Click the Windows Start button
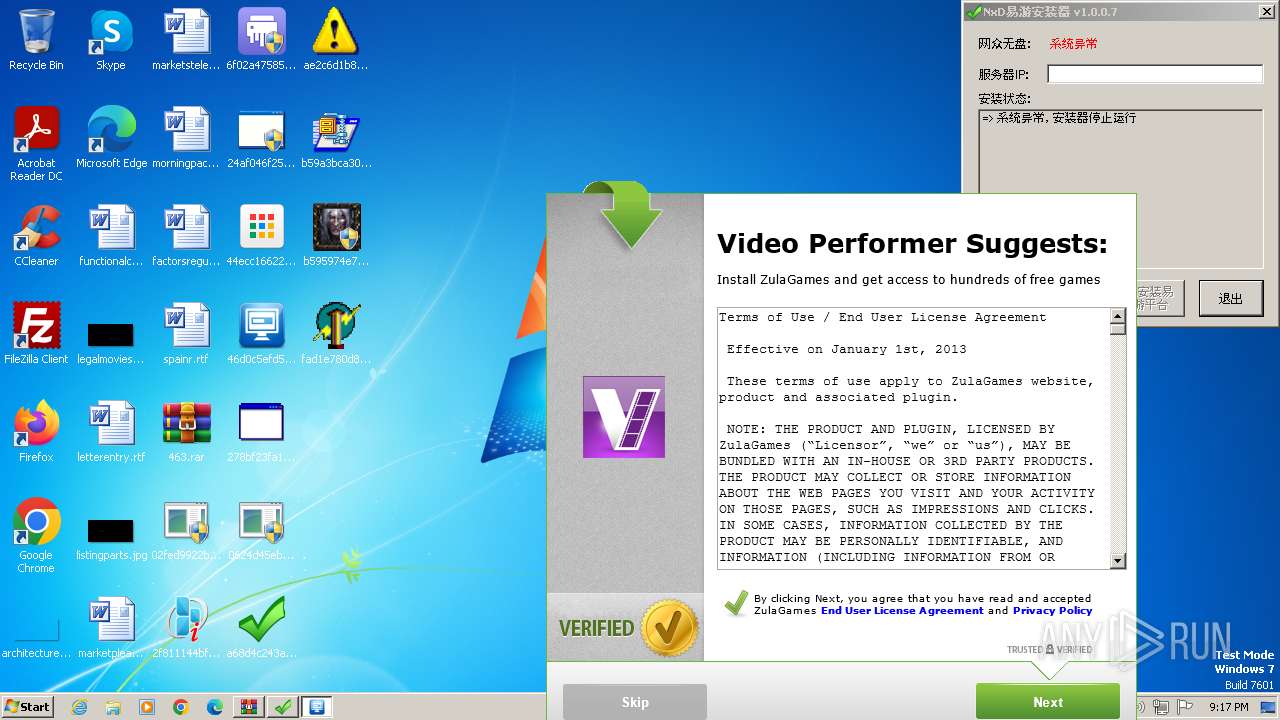Viewport: 1280px width, 720px height. [27, 706]
